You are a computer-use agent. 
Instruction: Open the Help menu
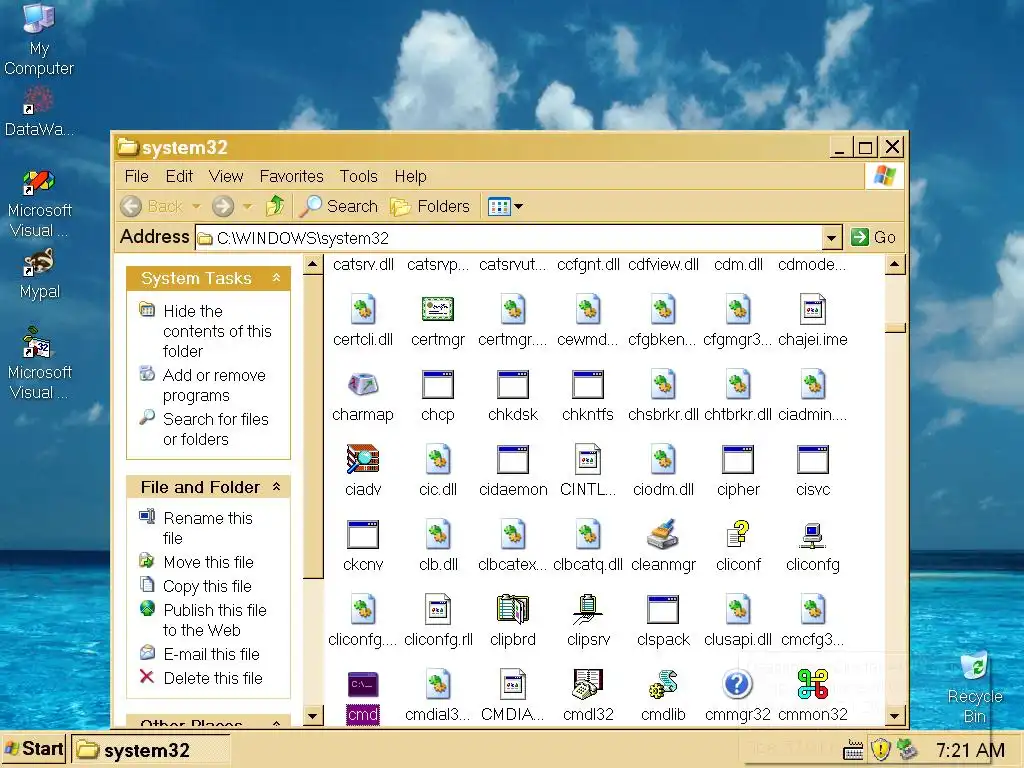[x=410, y=176]
